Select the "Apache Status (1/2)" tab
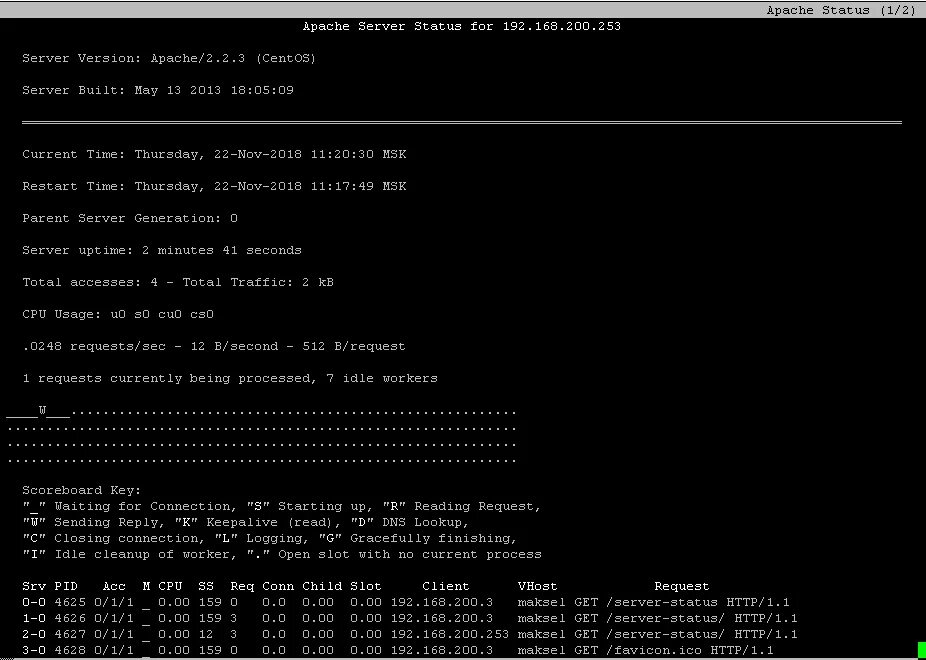 pyautogui.click(x=840, y=10)
